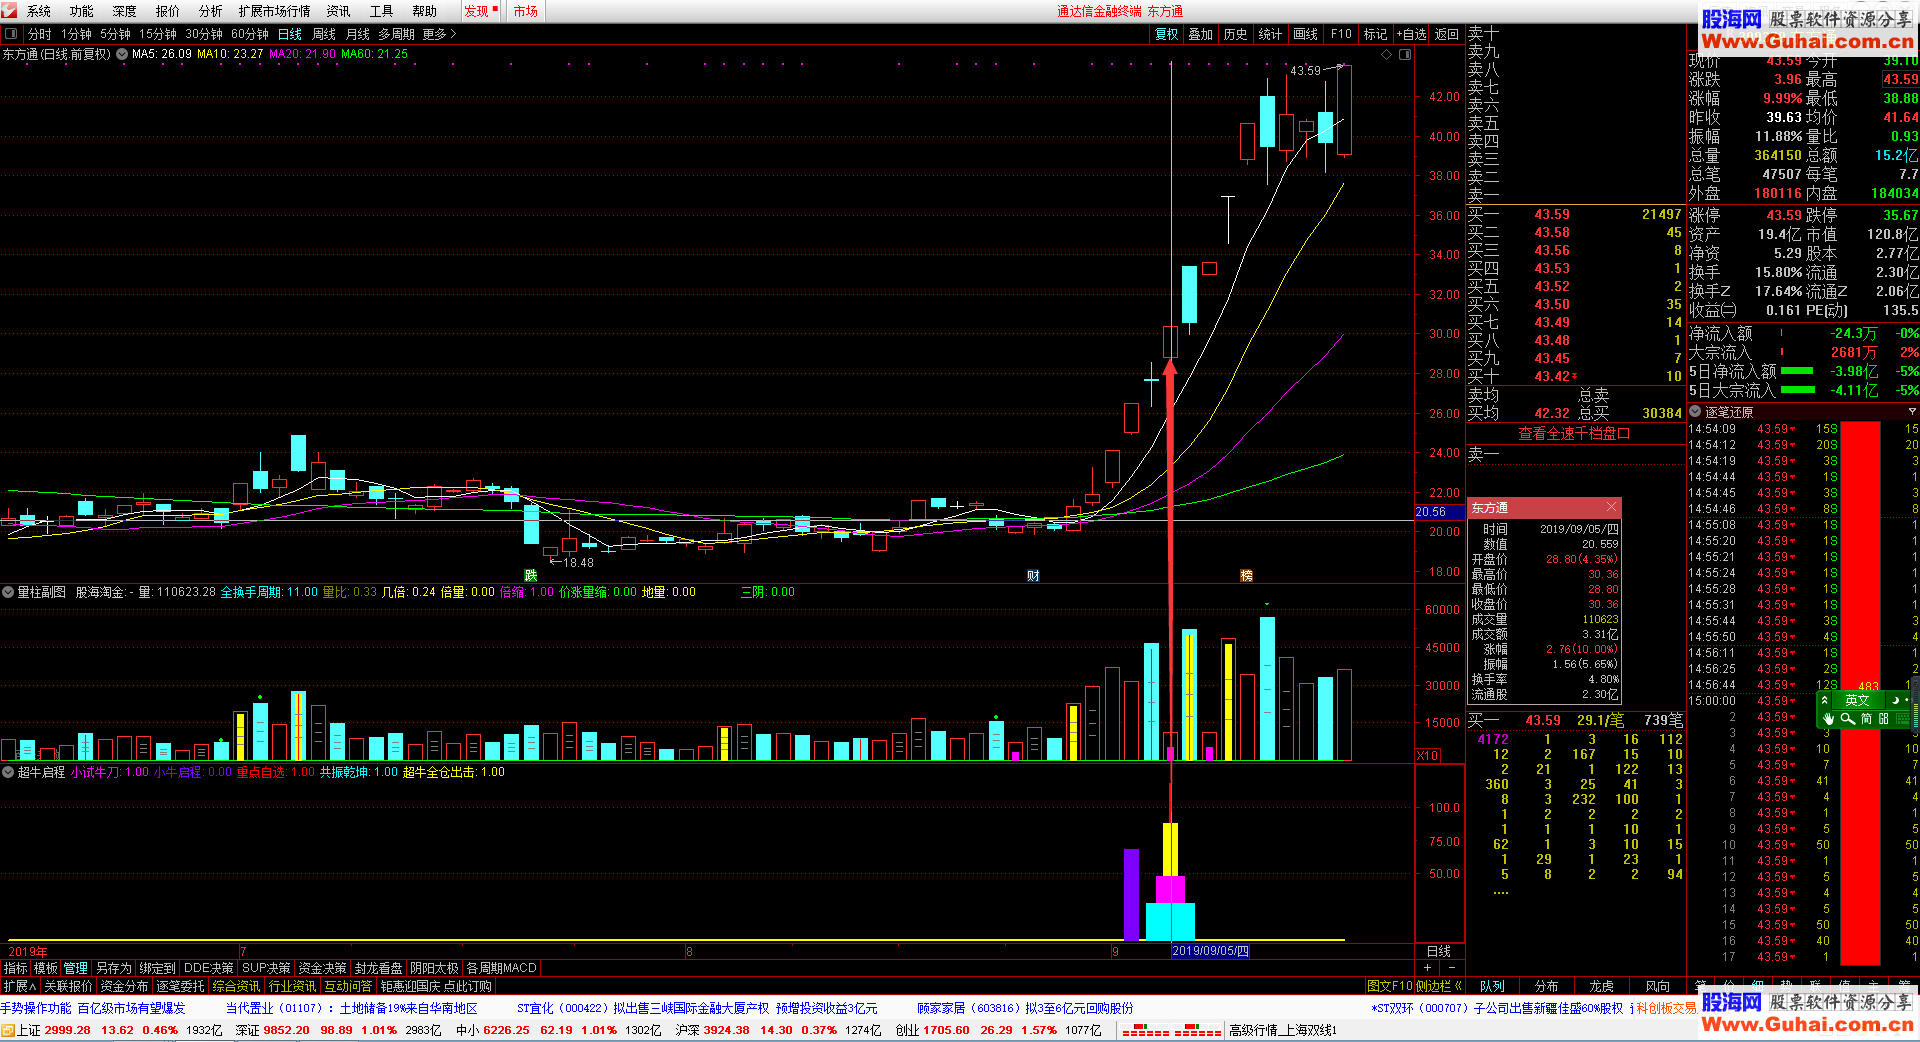Open 扩展市场行情 menu
This screenshot has width=1920, height=1042.
(274, 11)
